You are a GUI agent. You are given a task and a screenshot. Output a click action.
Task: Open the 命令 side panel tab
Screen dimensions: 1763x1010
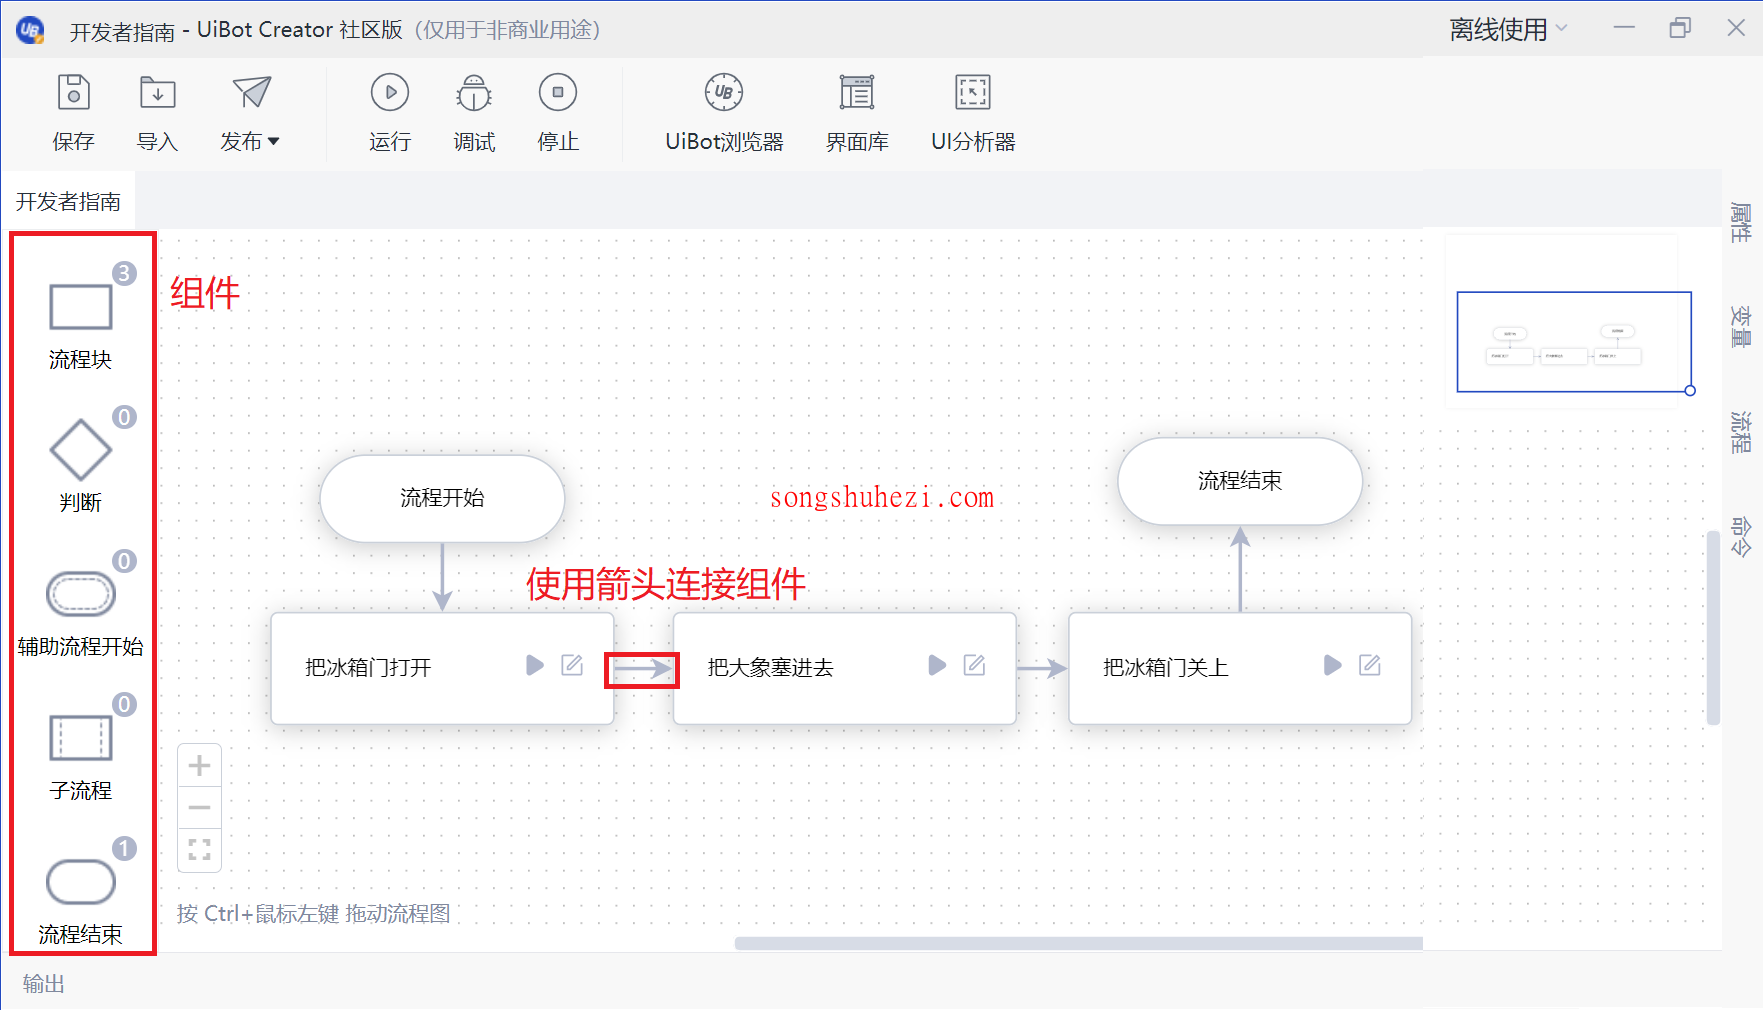click(1741, 536)
